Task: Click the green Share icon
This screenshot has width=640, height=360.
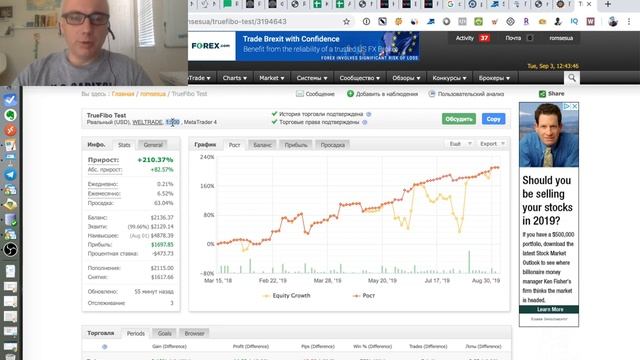Action: (x=542, y=94)
